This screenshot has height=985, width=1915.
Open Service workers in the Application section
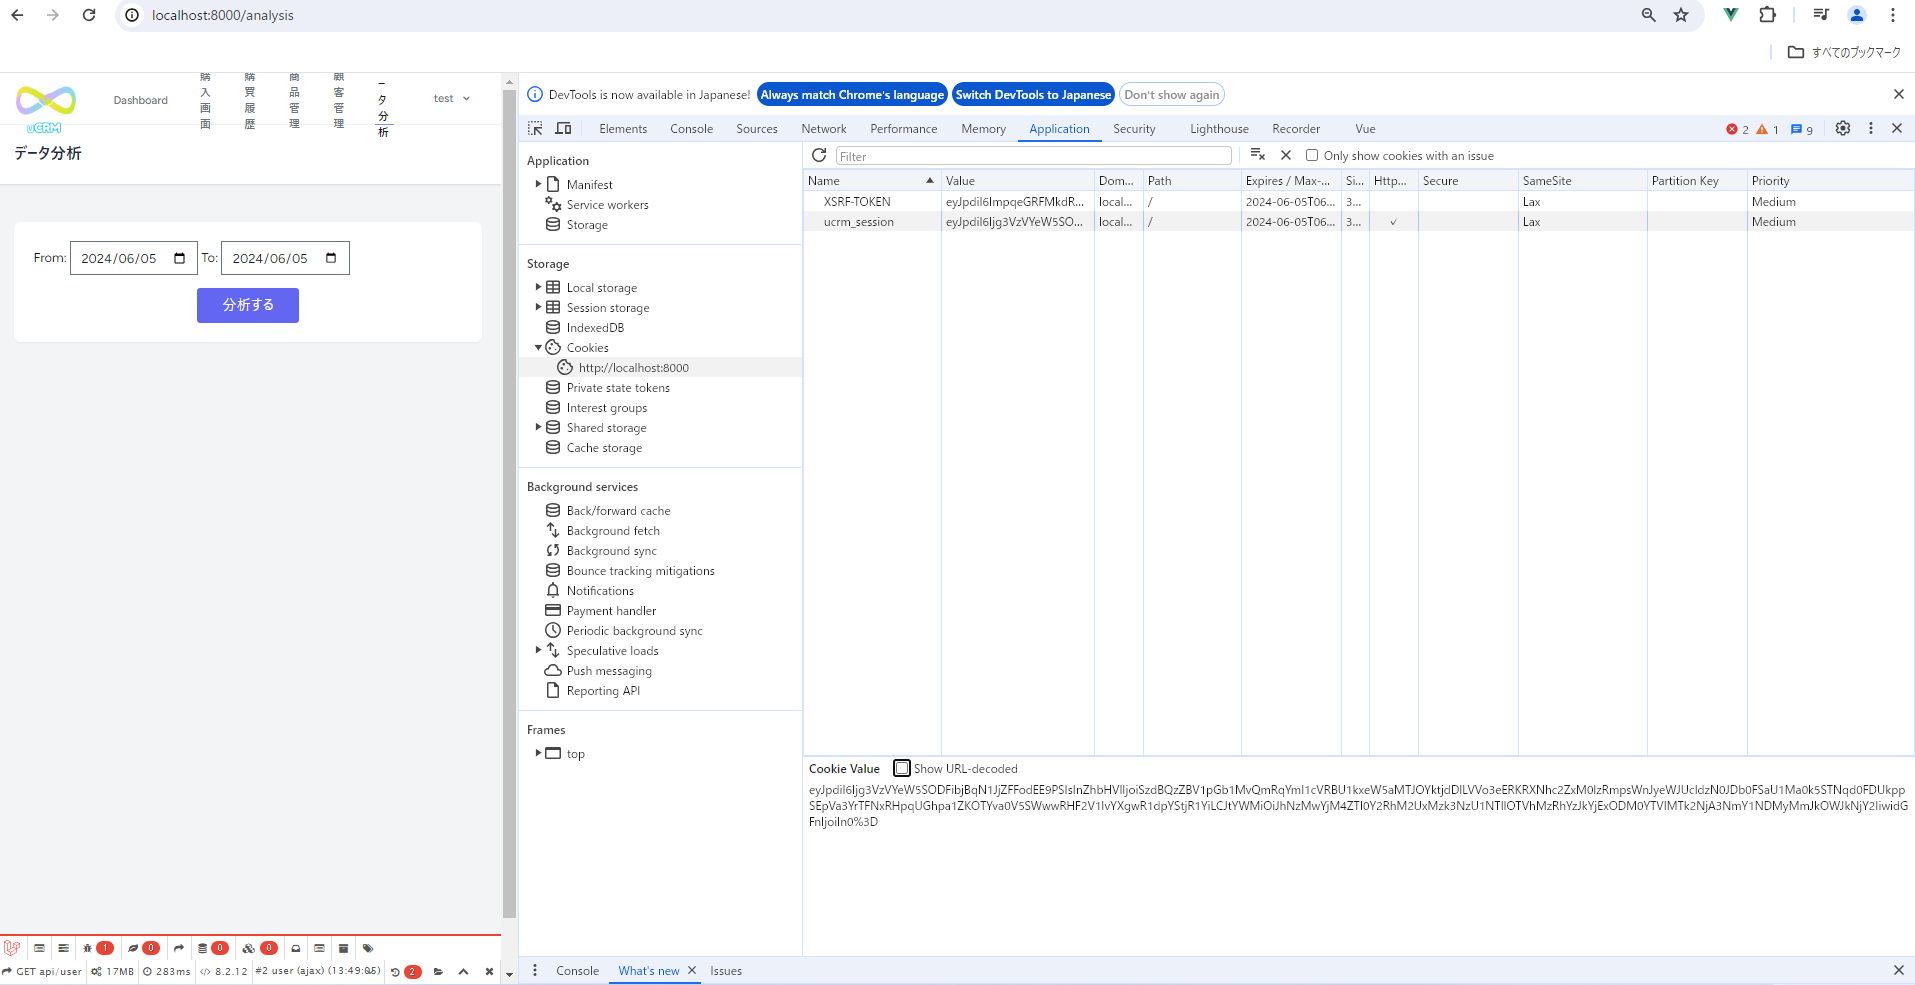coord(607,205)
